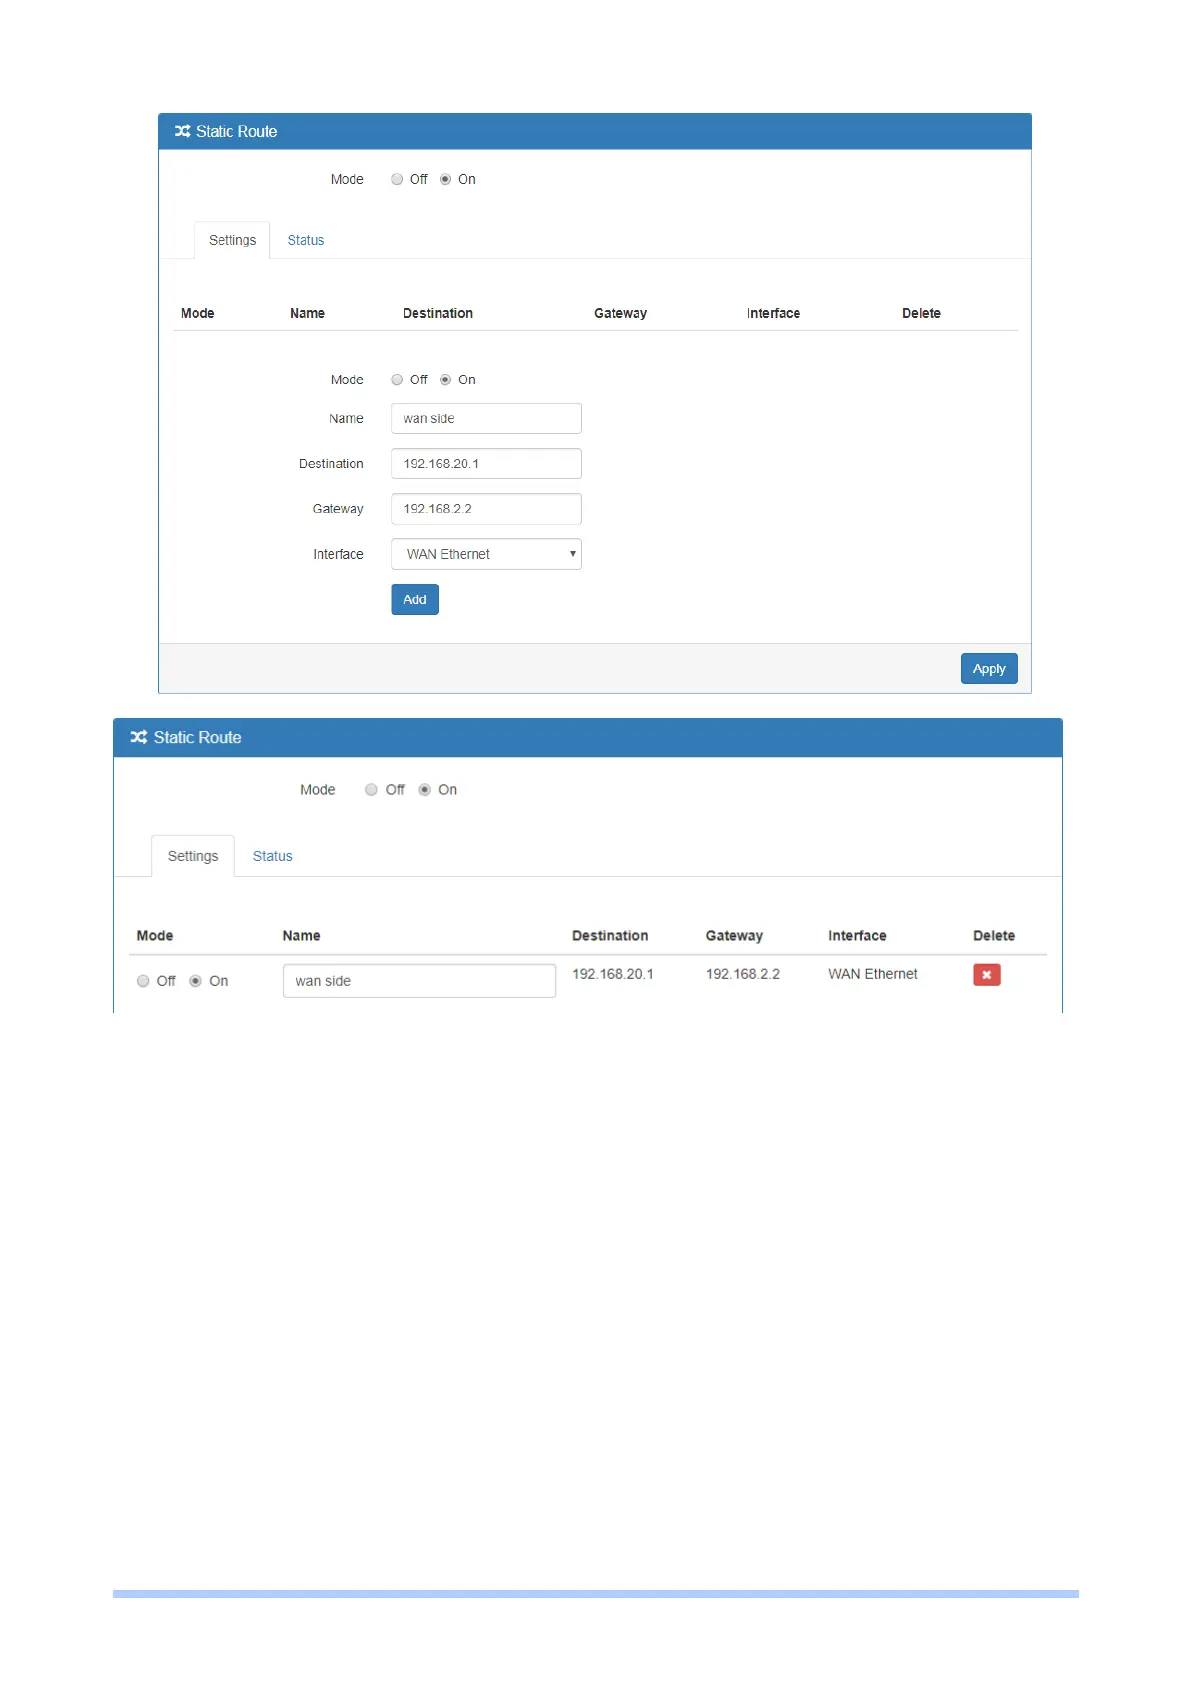
Task: Click Delete column header in lower table
Action: [x=994, y=936]
